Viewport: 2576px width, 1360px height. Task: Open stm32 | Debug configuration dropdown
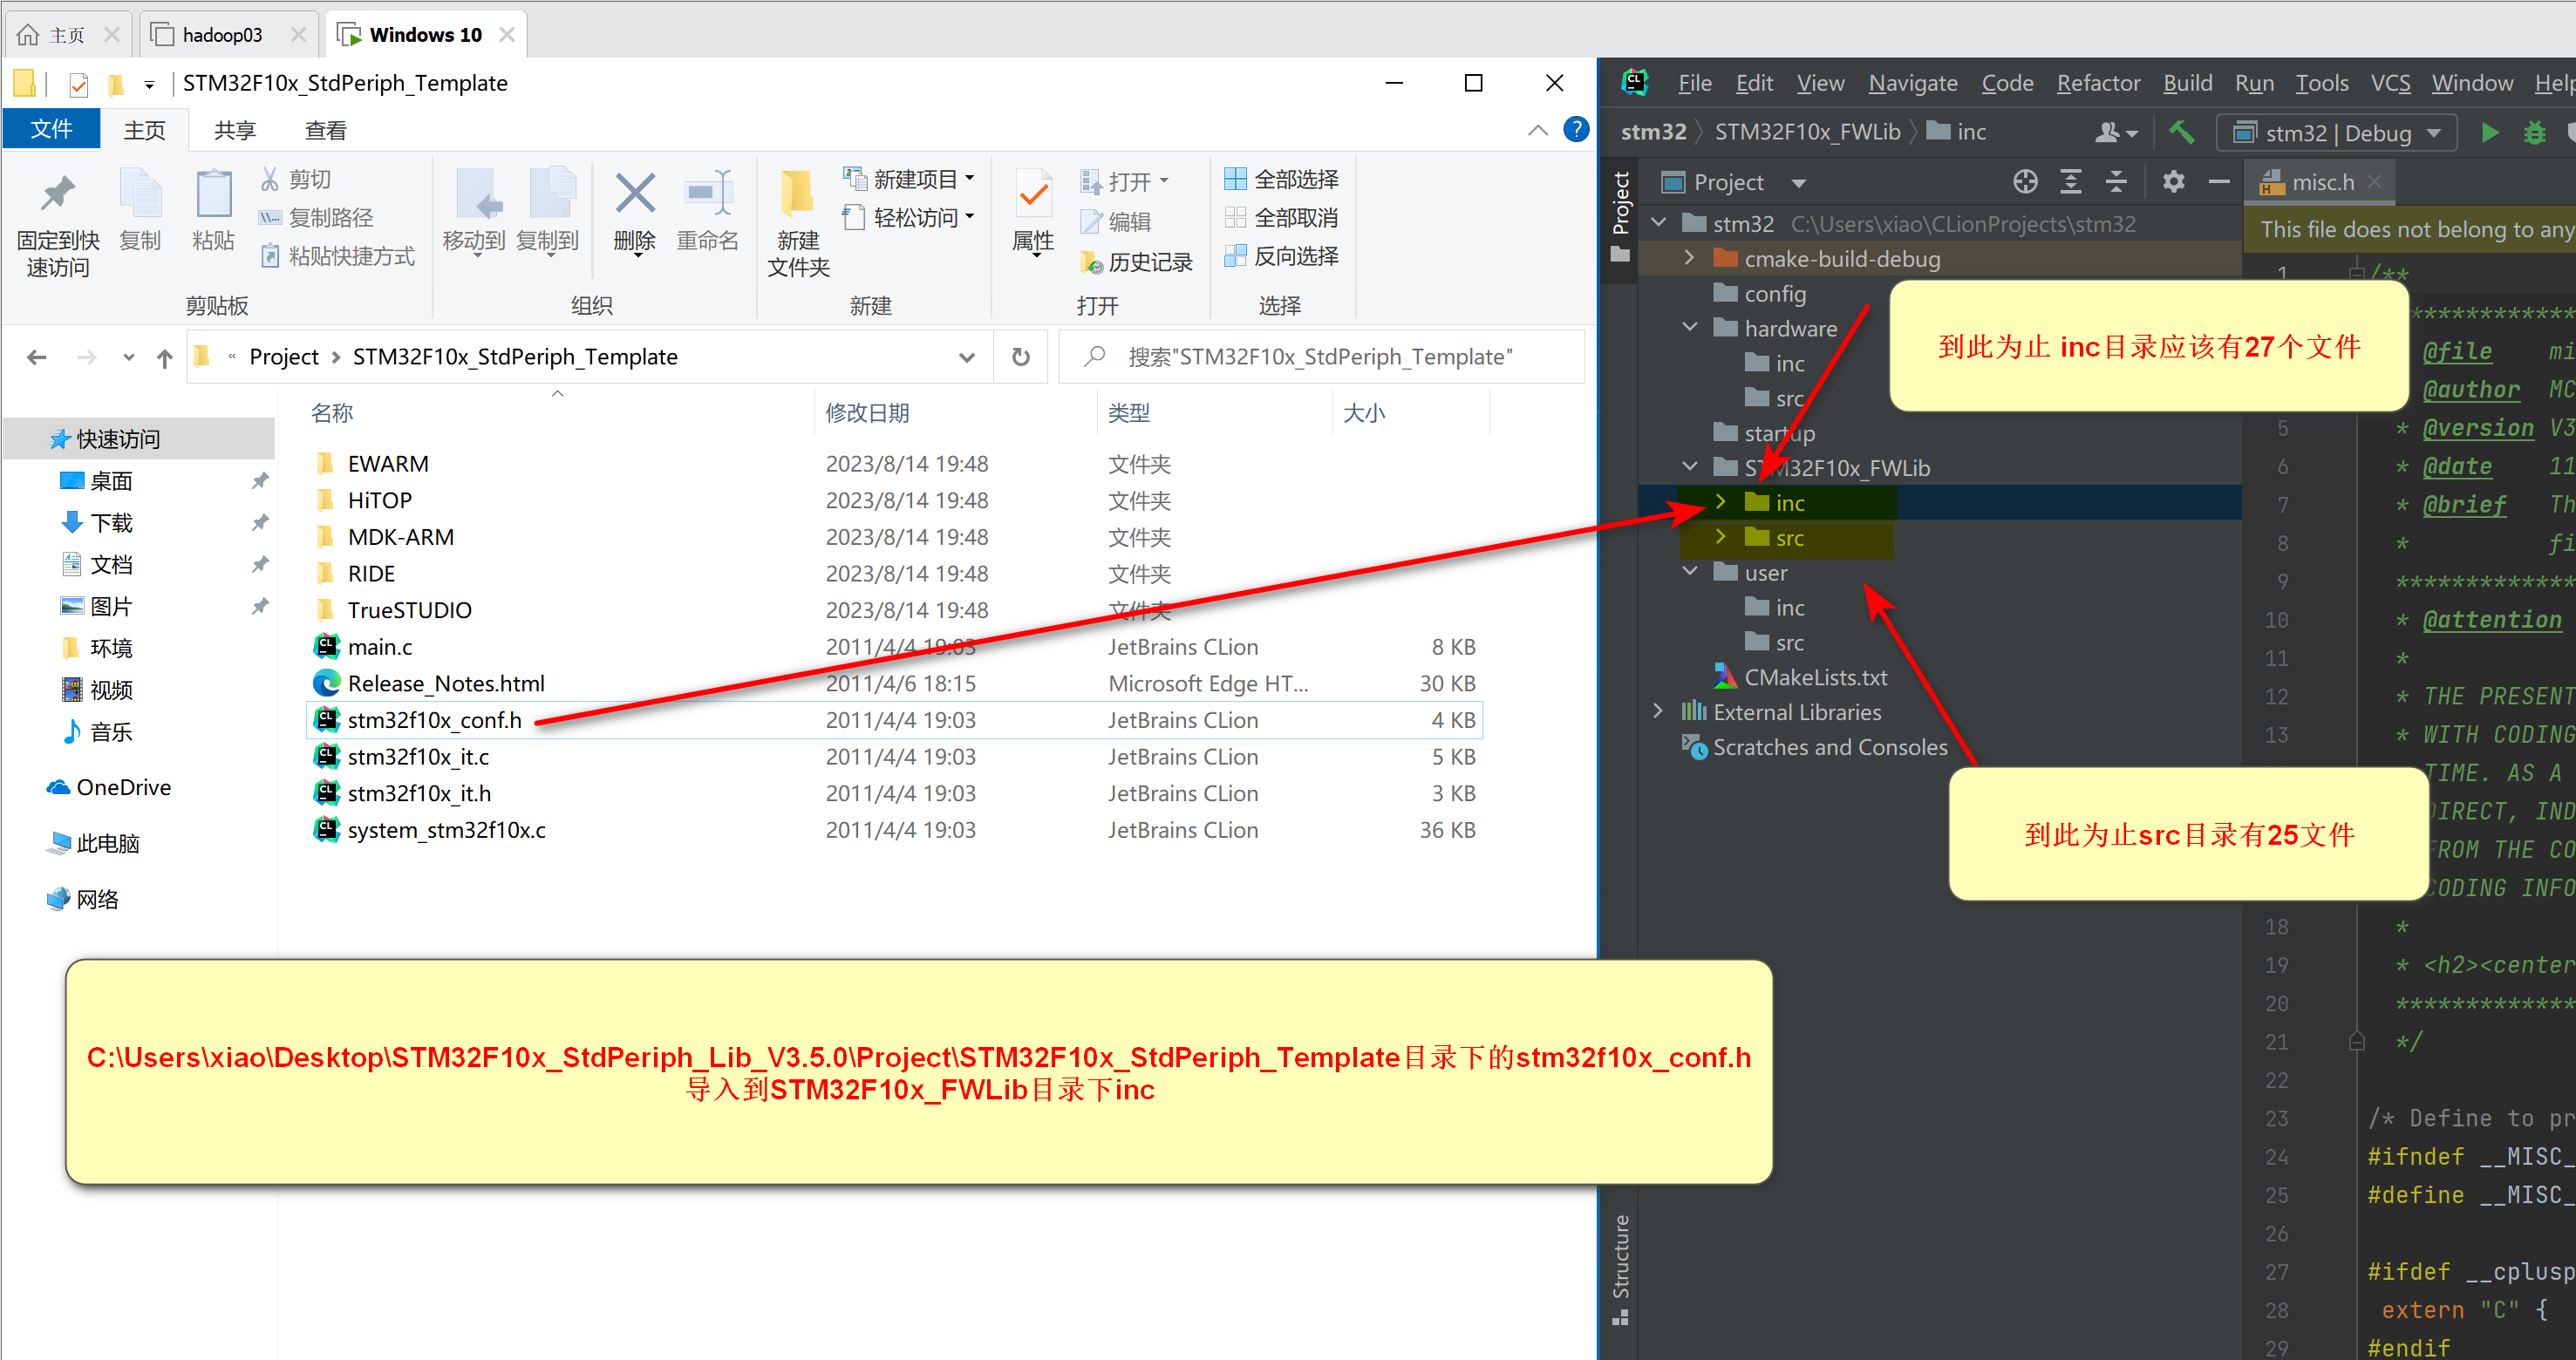click(2338, 133)
